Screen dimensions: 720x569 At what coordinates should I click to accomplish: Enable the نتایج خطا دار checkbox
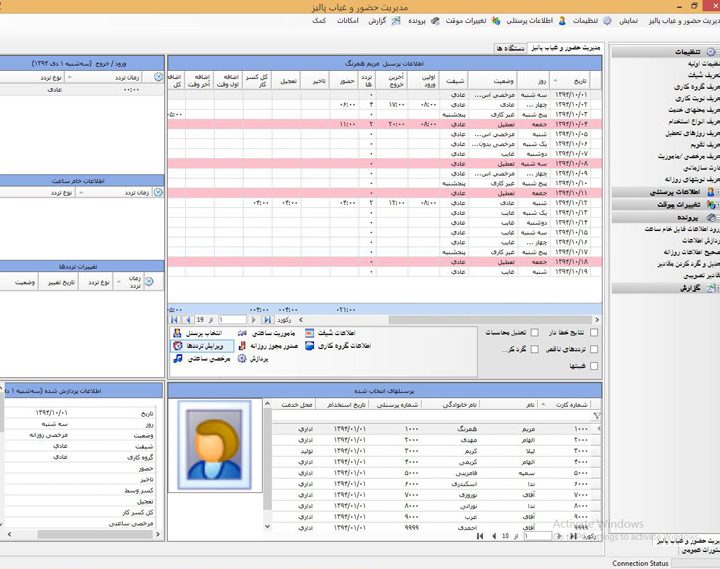click(x=595, y=333)
